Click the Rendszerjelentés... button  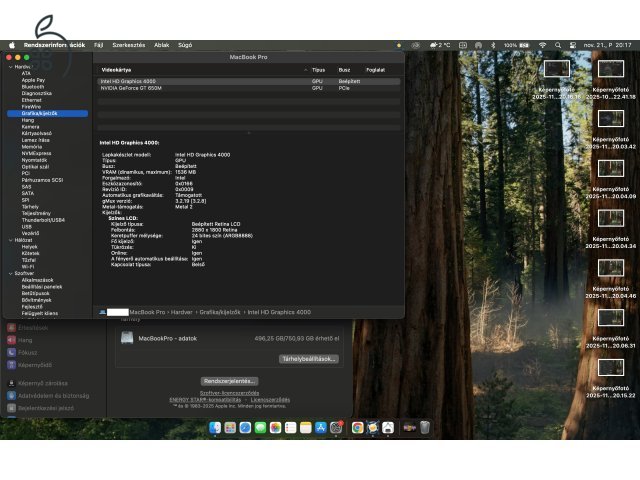(x=229, y=381)
